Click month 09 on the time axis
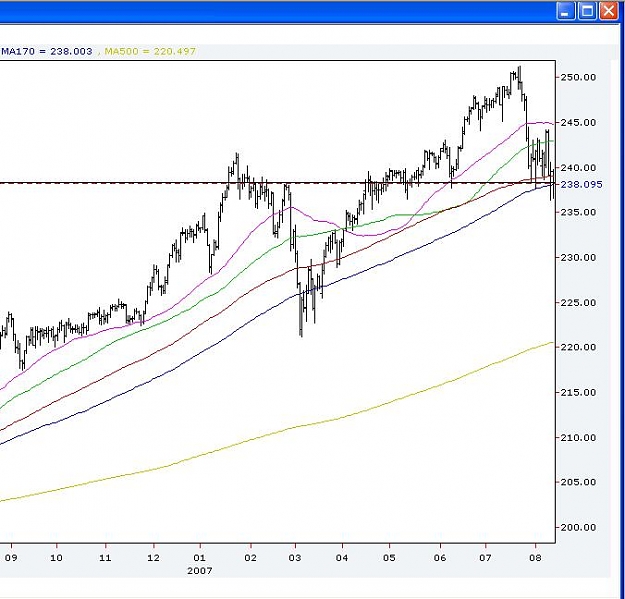 (11, 558)
